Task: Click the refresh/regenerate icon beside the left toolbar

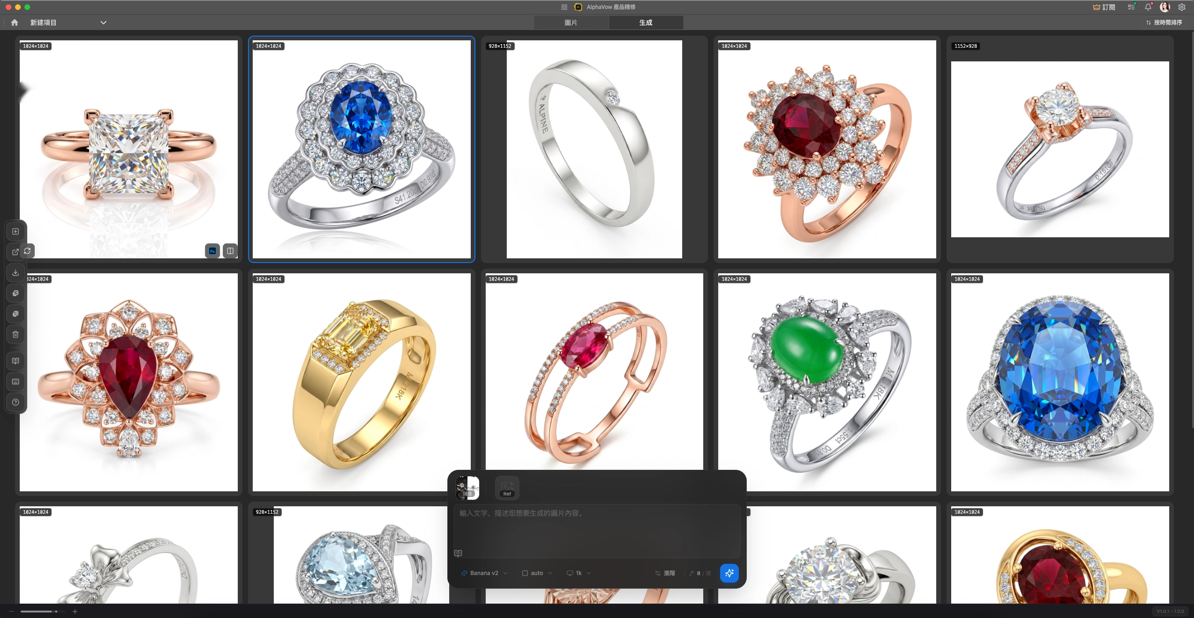Action: (x=28, y=250)
